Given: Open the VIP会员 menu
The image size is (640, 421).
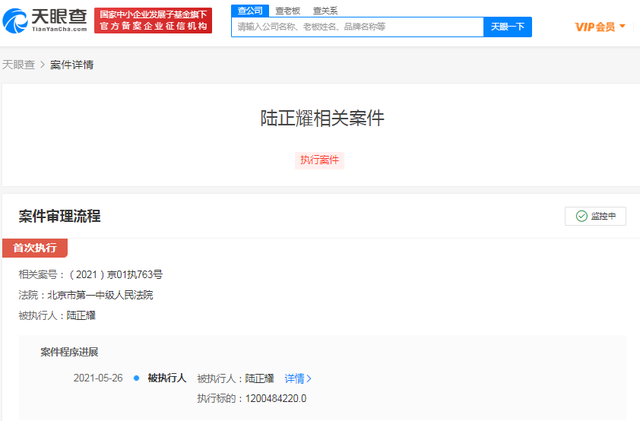Looking at the screenshot, I should (595, 27).
